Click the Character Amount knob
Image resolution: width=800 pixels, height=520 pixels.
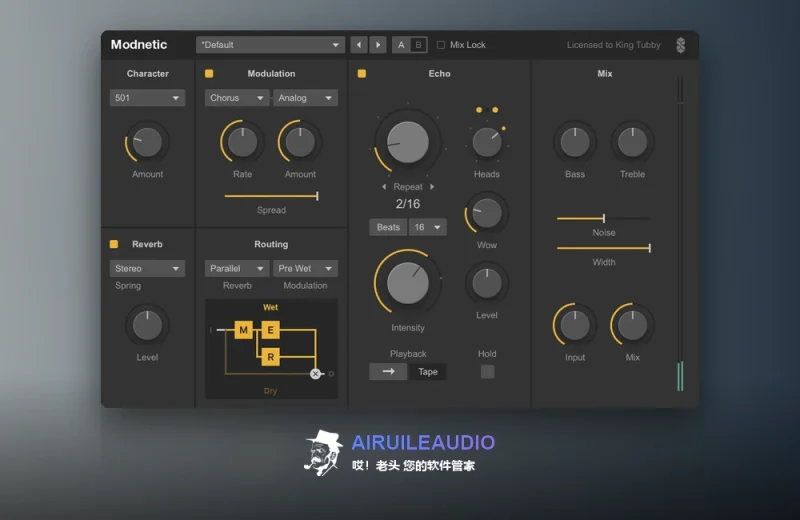[147, 142]
